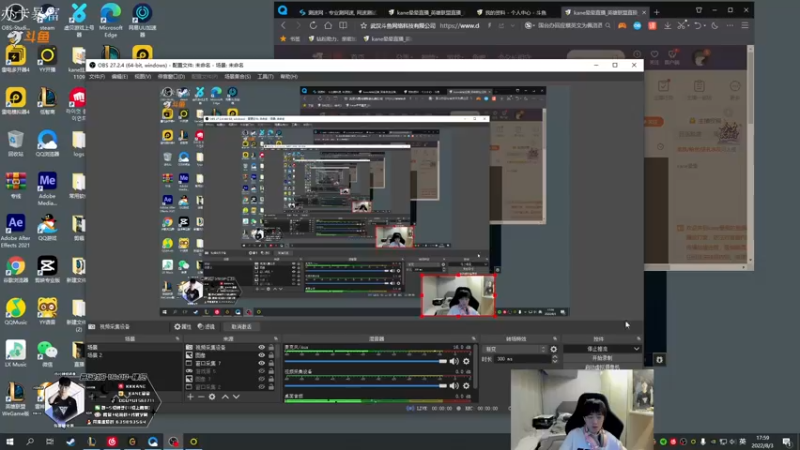Add a new source with plus icon
The image size is (800, 450).
[190, 396]
